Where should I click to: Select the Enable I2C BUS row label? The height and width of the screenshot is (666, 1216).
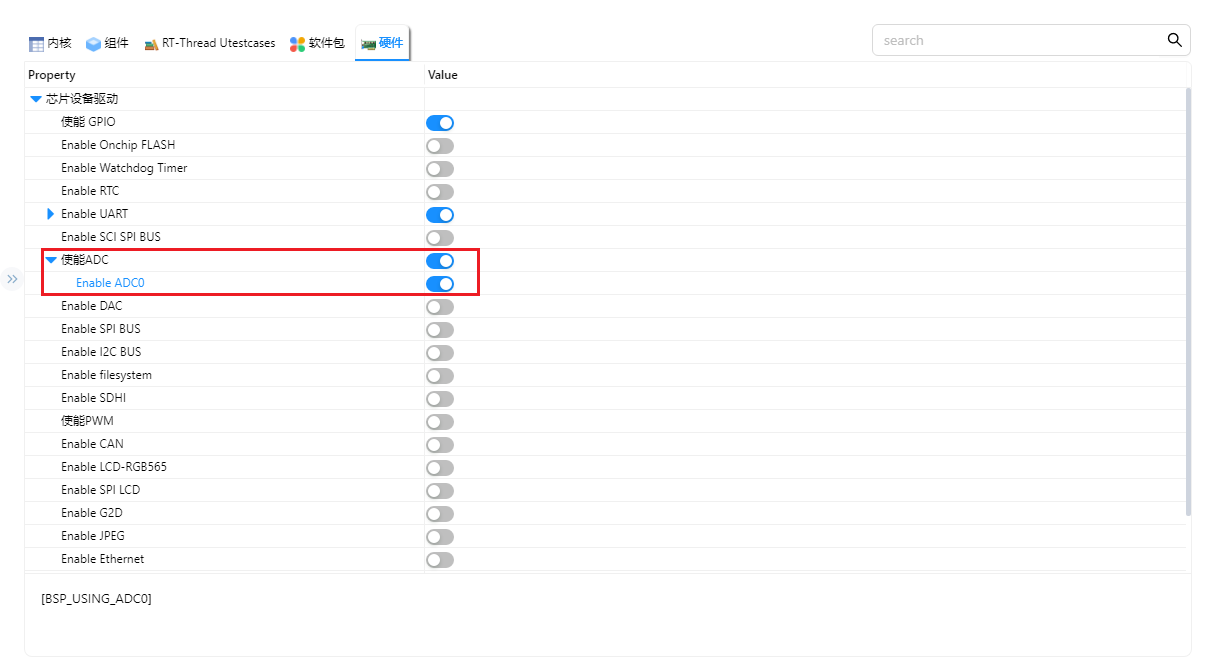(101, 352)
